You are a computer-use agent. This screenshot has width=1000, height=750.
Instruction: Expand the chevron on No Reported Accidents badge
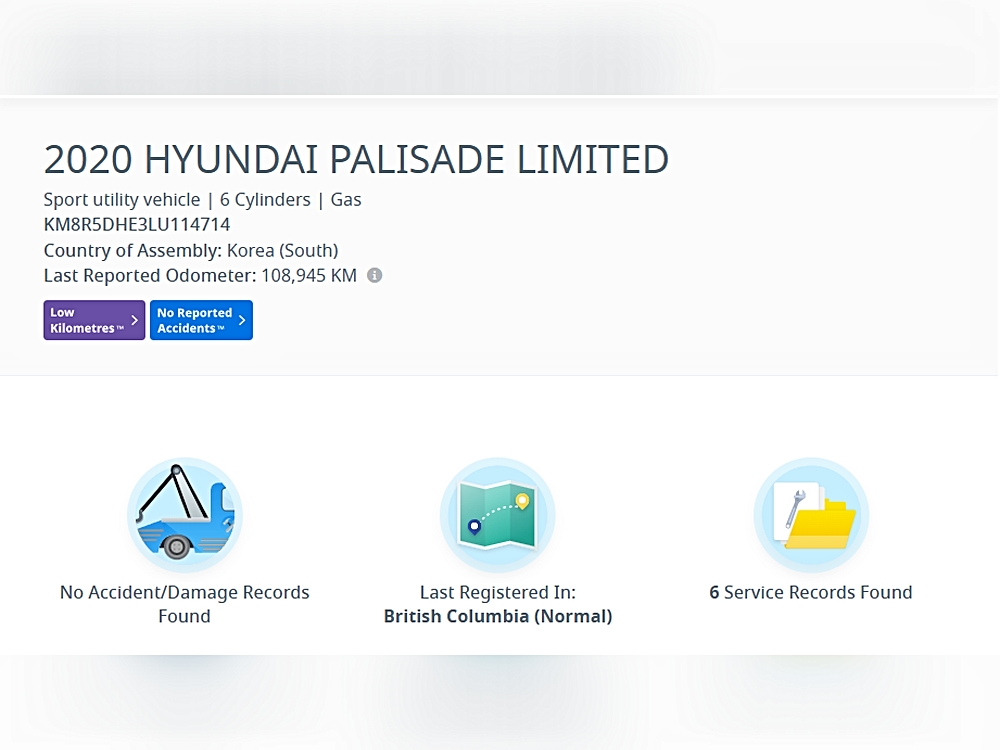click(242, 320)
